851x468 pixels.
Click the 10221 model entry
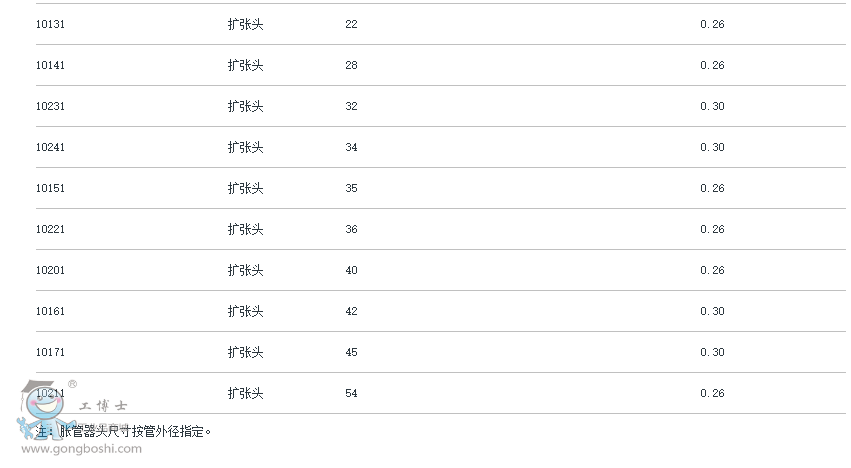(50, 229)
